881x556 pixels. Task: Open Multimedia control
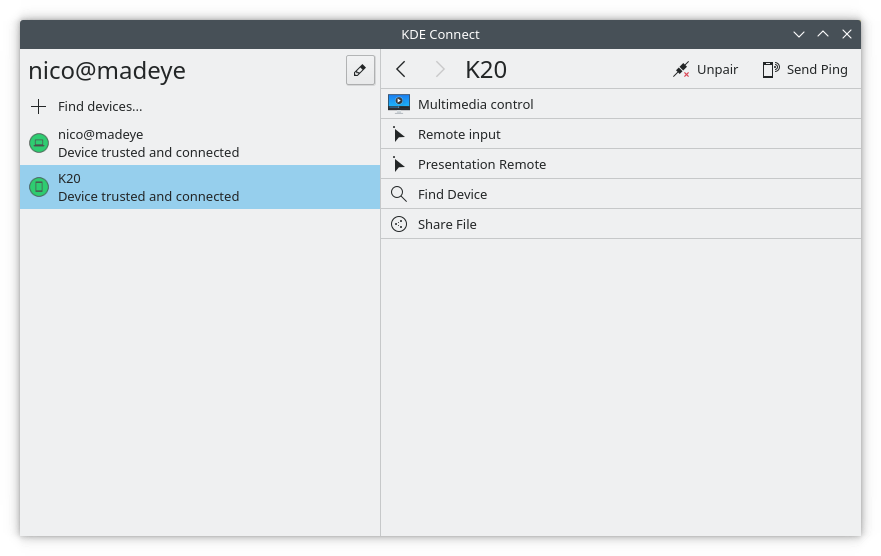tap(476, 104)
